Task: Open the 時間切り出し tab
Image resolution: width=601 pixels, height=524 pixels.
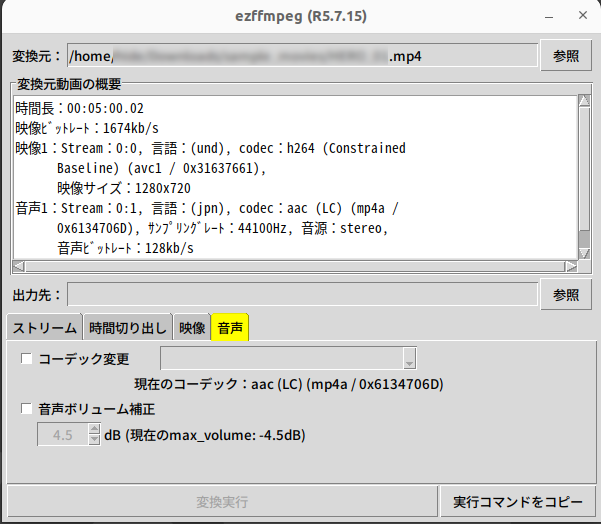Action: [128, 327]
